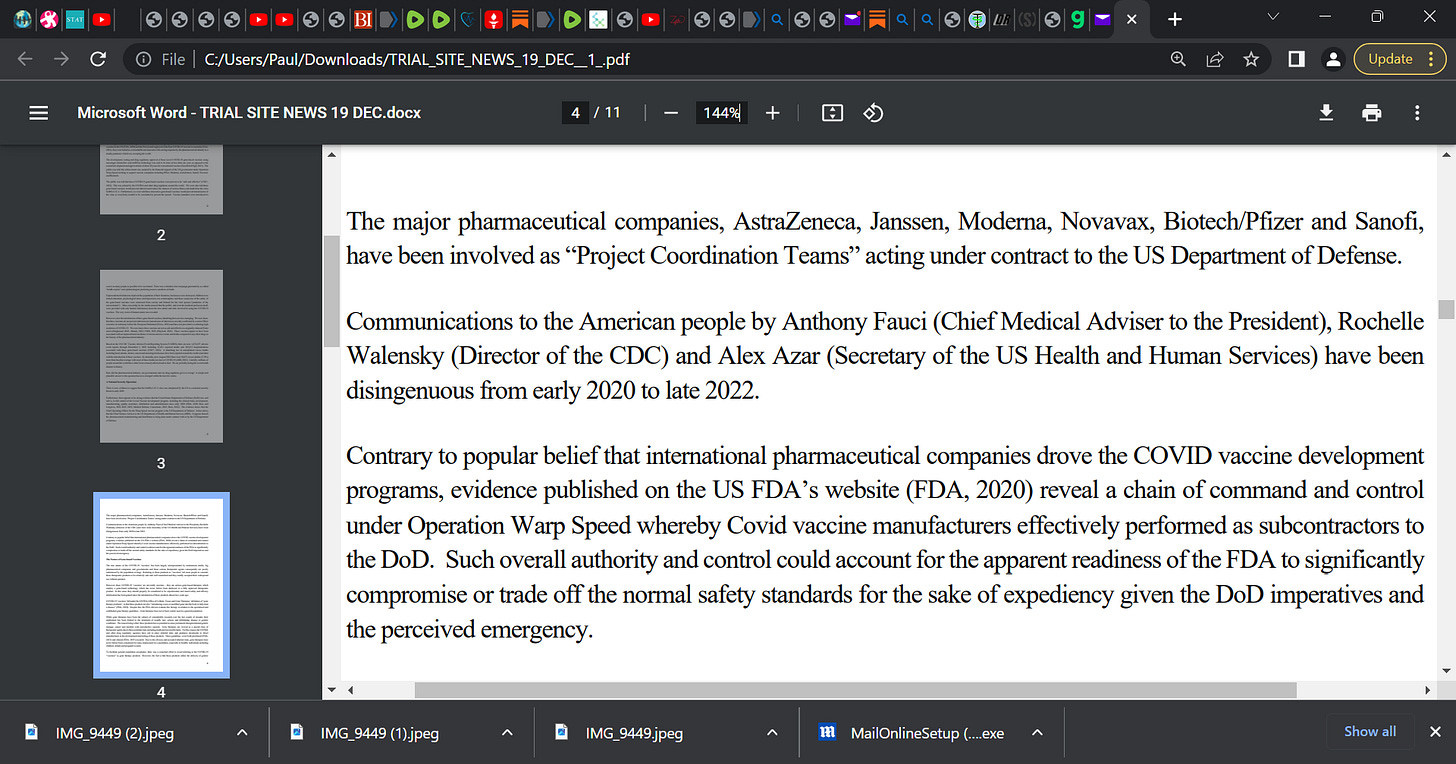1456x764 pixels.
Task: Select the page 4 thumbnail
Action: (161, 585)
